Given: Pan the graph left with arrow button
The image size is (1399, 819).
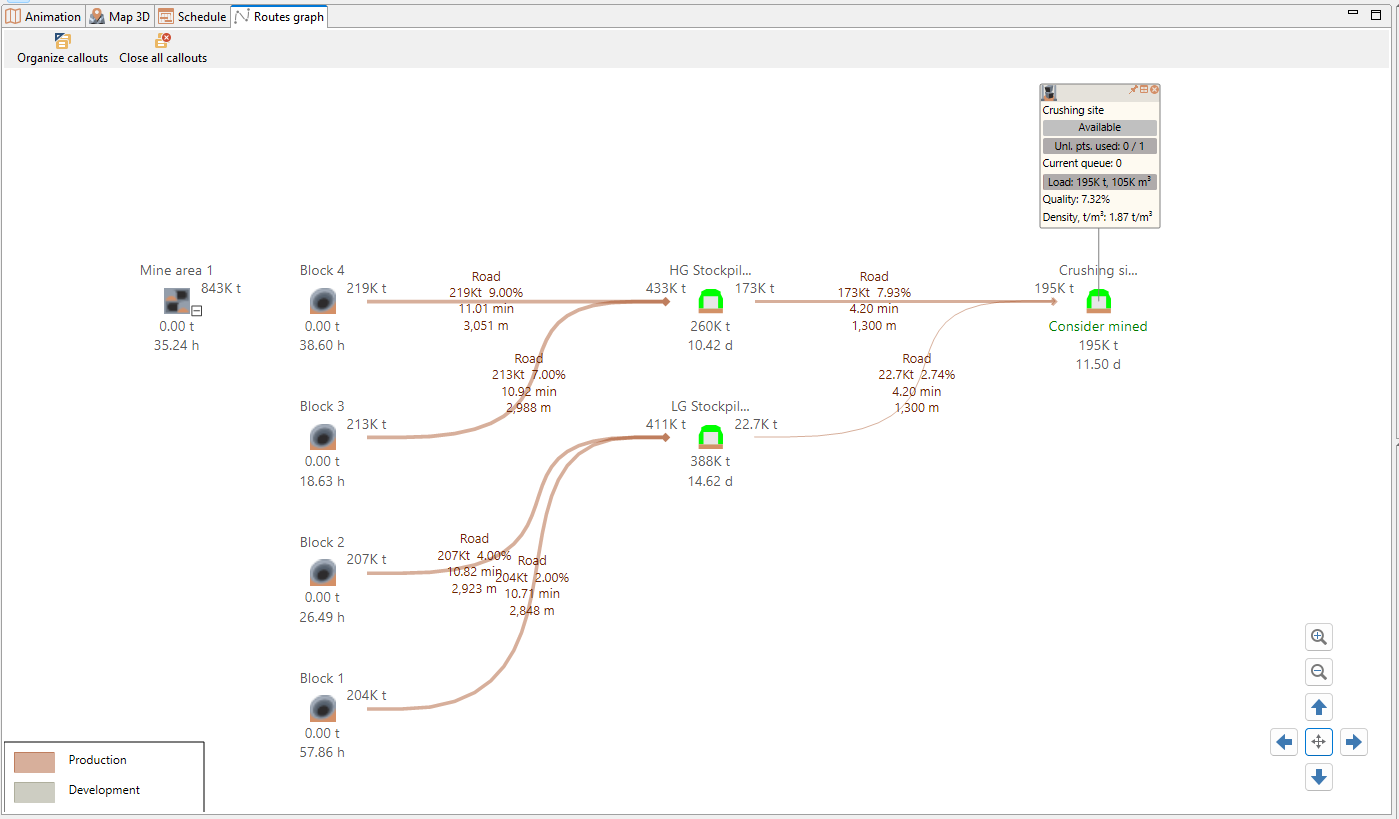Looking at the screenshot, I should (x=1284, y=742).
